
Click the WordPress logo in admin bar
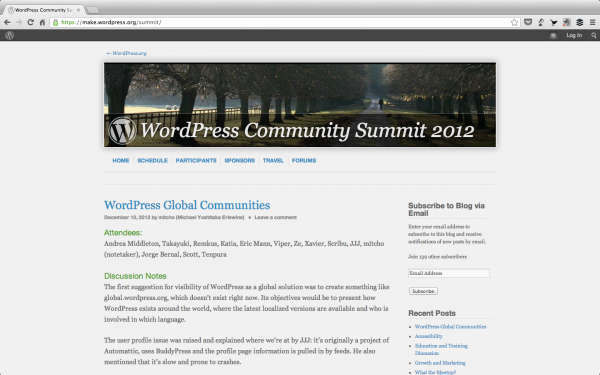10,35
